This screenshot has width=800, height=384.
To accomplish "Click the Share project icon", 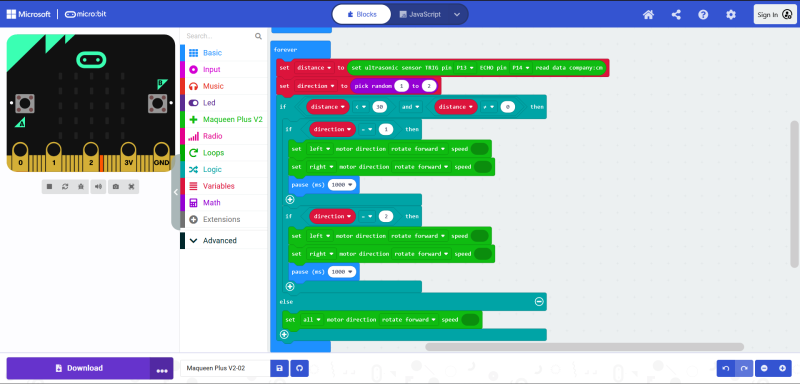I will [x=676, y=15].
